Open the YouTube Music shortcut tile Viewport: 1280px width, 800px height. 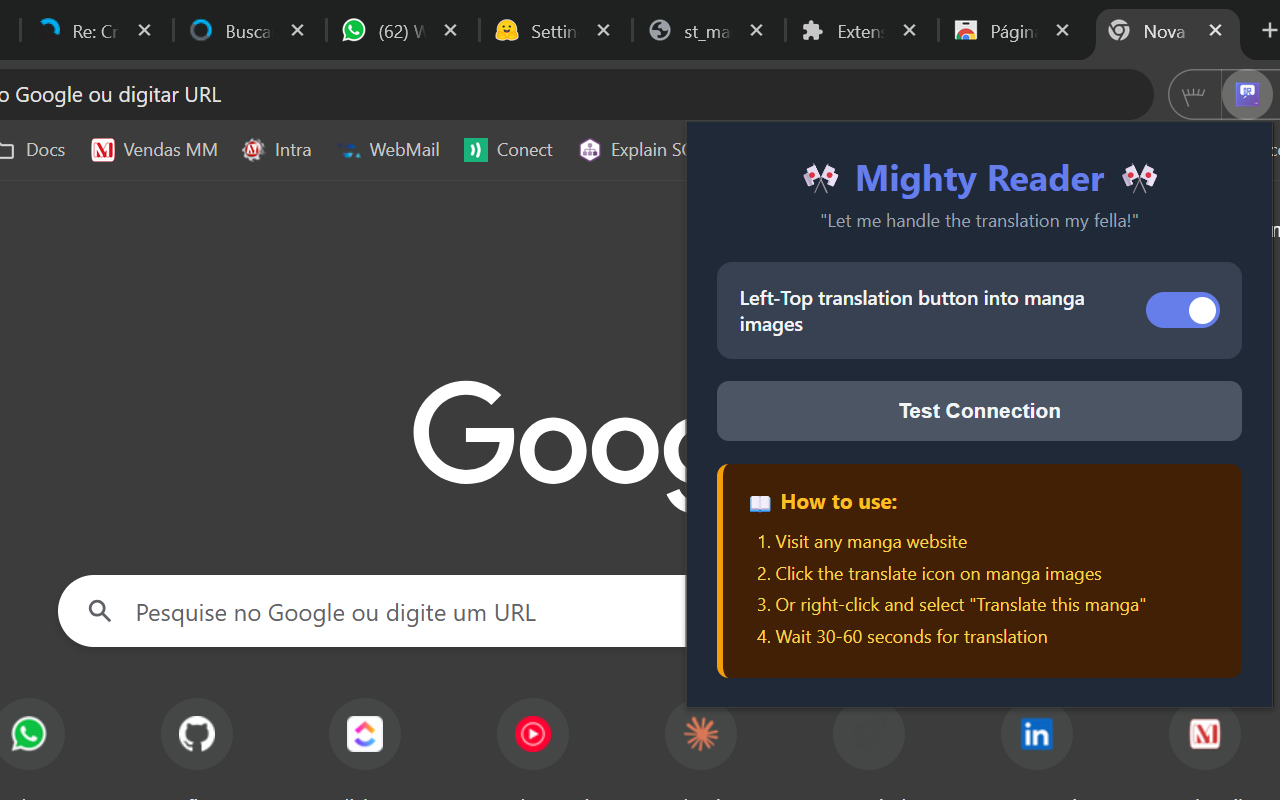click(x=533, y=734)
